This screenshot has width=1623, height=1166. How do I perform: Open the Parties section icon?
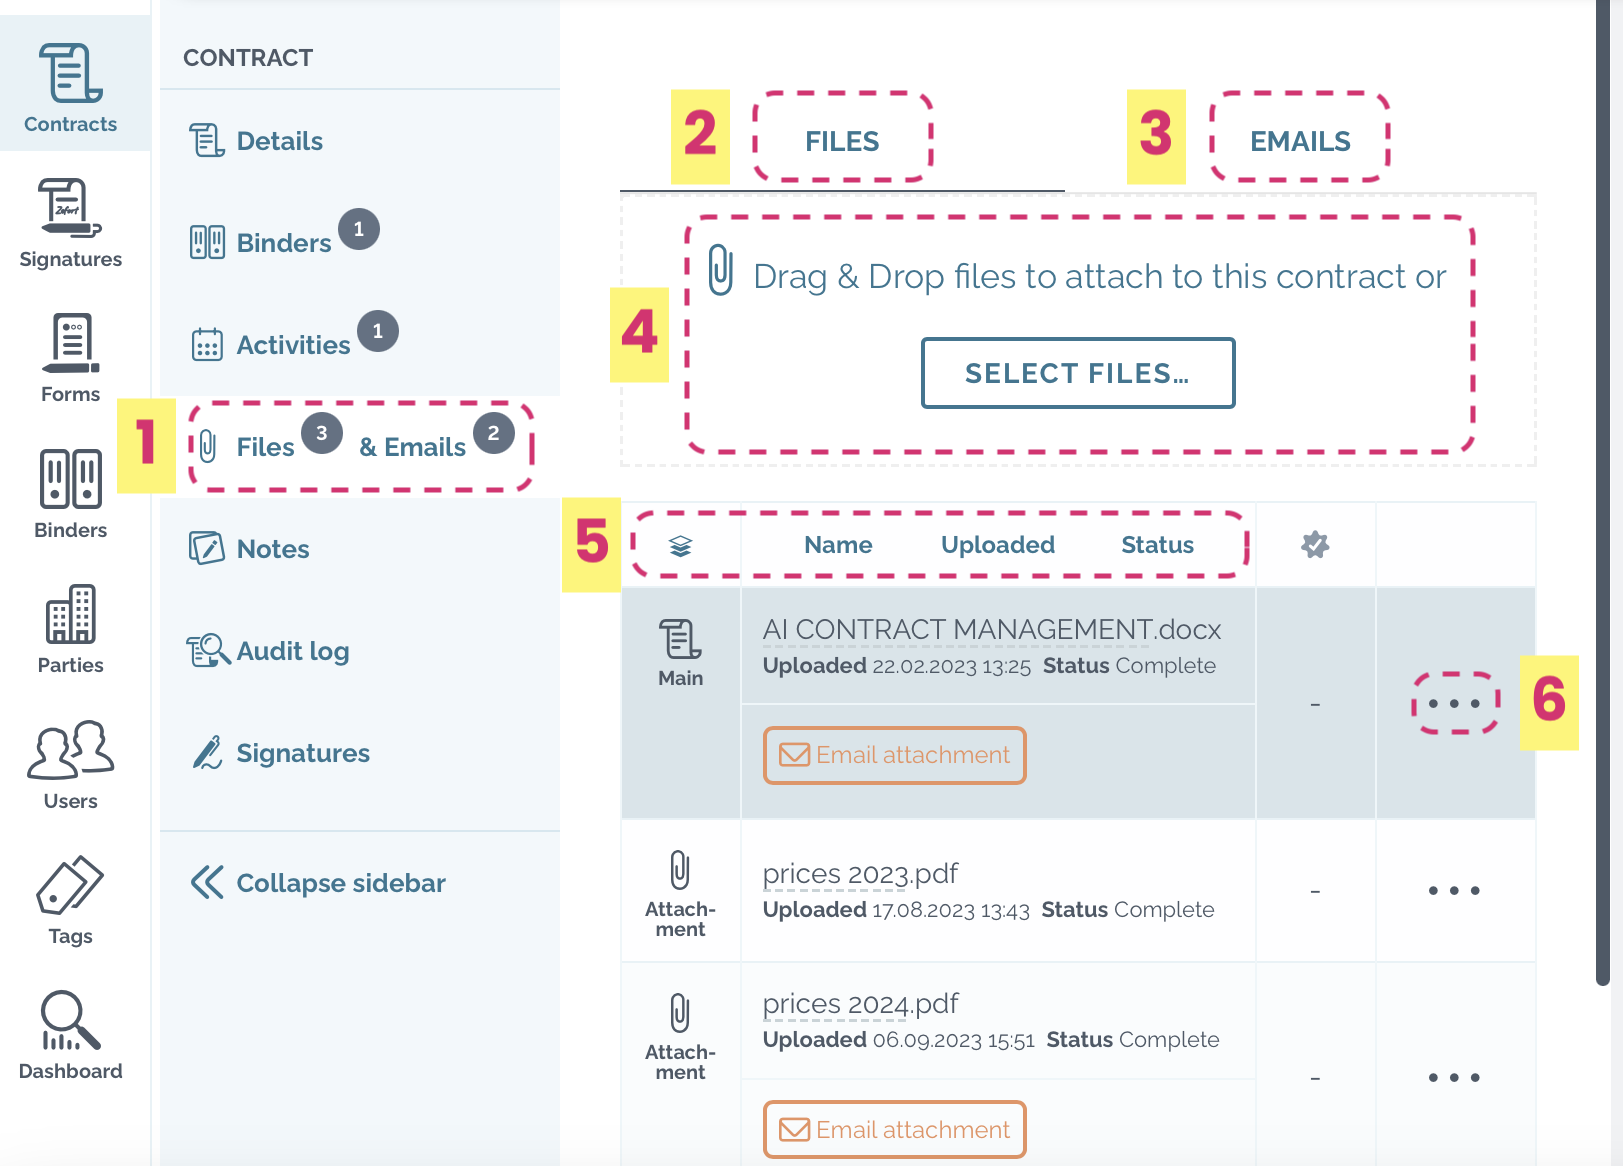[70, 629]
